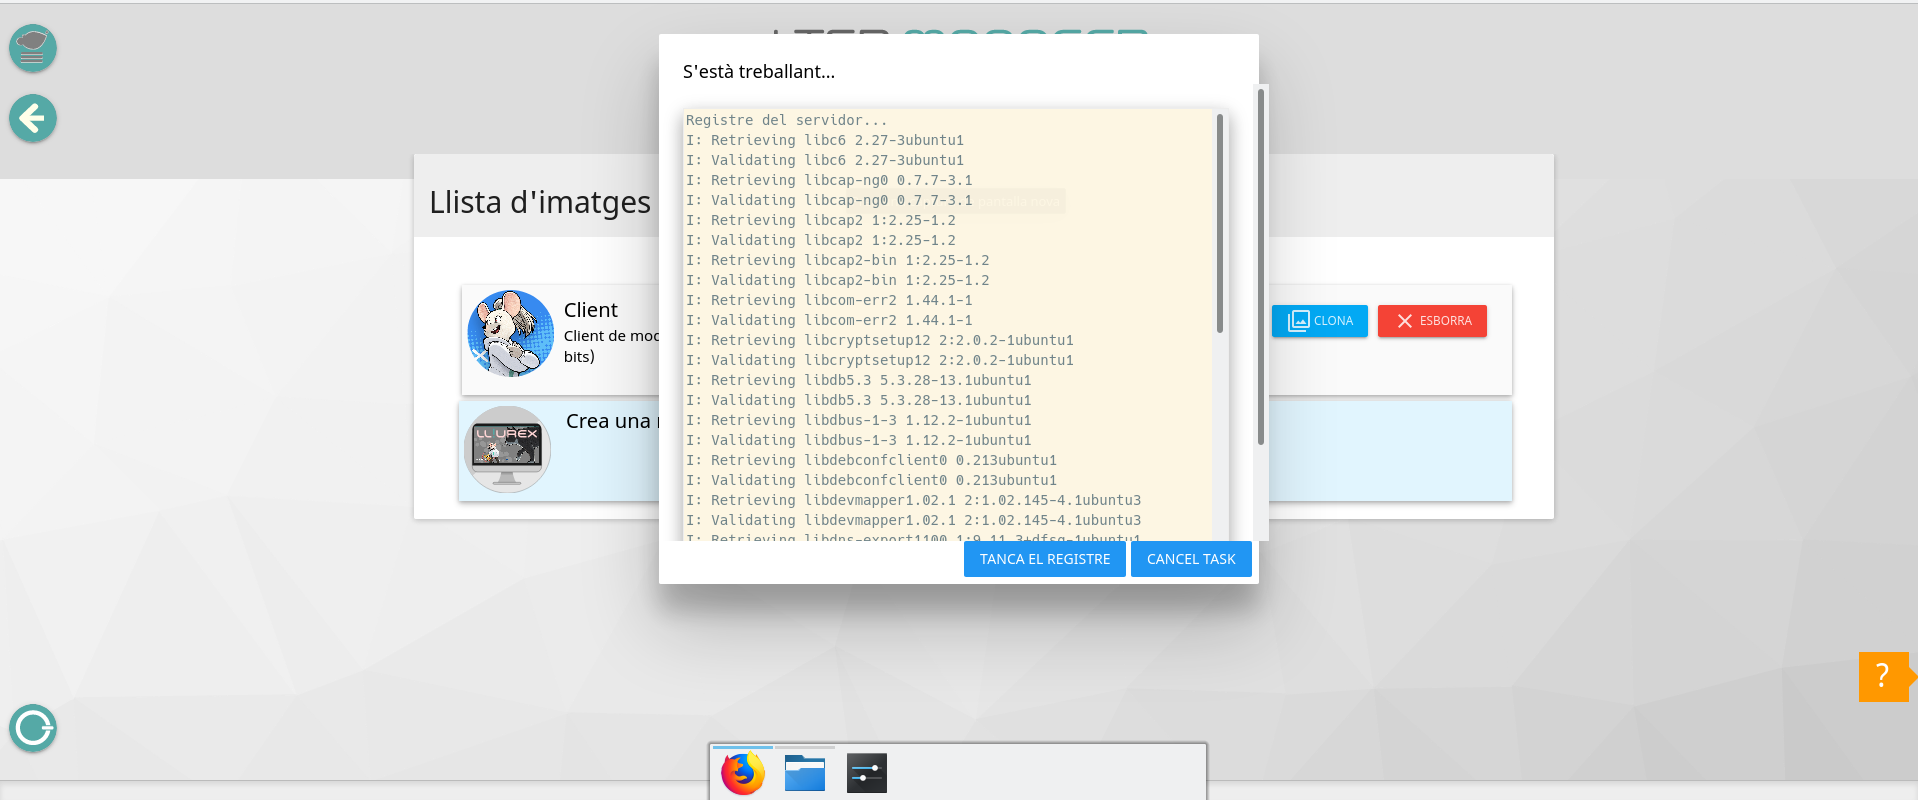Close the log with TANCA EL REGISTRE
This screenshot has width=1918, height=800.
click(1044, 559)
